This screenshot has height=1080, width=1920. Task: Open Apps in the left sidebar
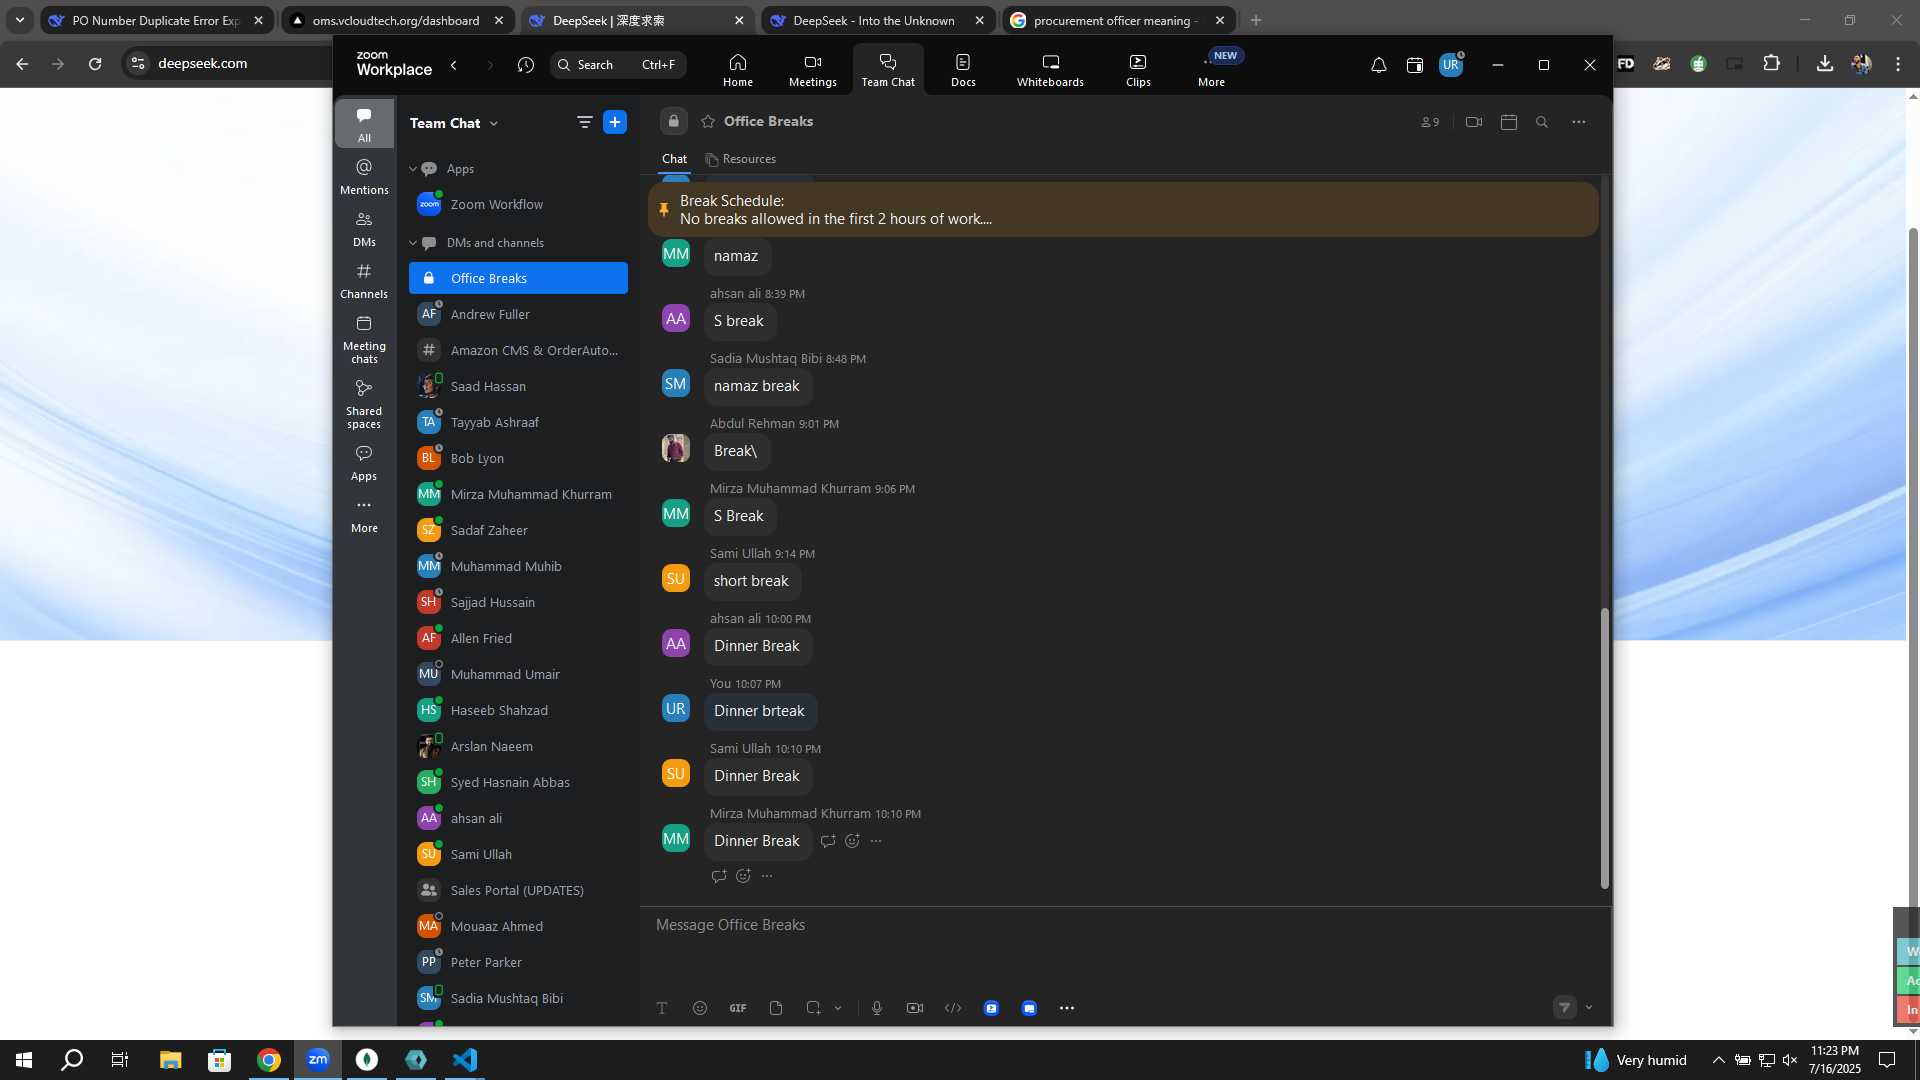(364, 463)
